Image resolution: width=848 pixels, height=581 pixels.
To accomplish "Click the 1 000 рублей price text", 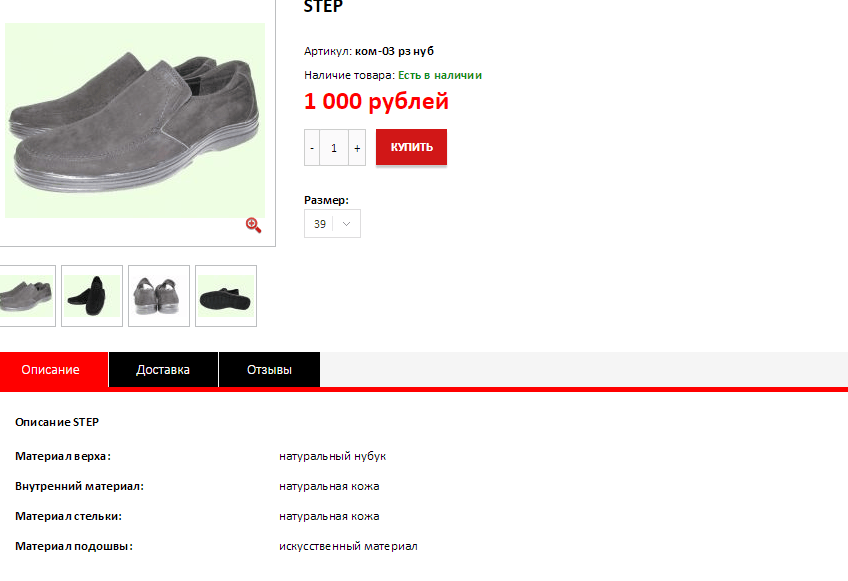I will [x=376, y=101].
